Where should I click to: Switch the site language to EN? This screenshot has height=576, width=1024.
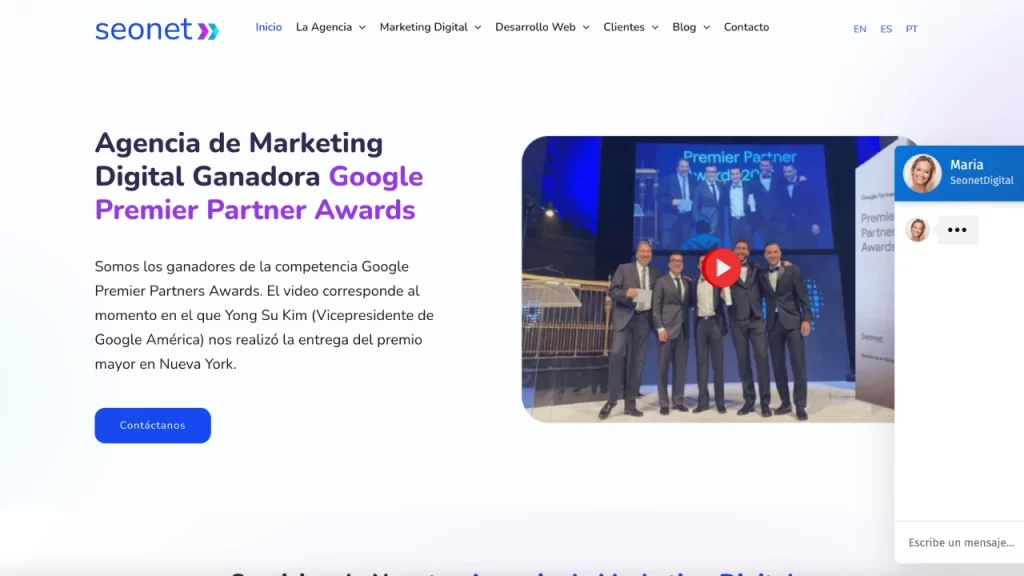859,29
